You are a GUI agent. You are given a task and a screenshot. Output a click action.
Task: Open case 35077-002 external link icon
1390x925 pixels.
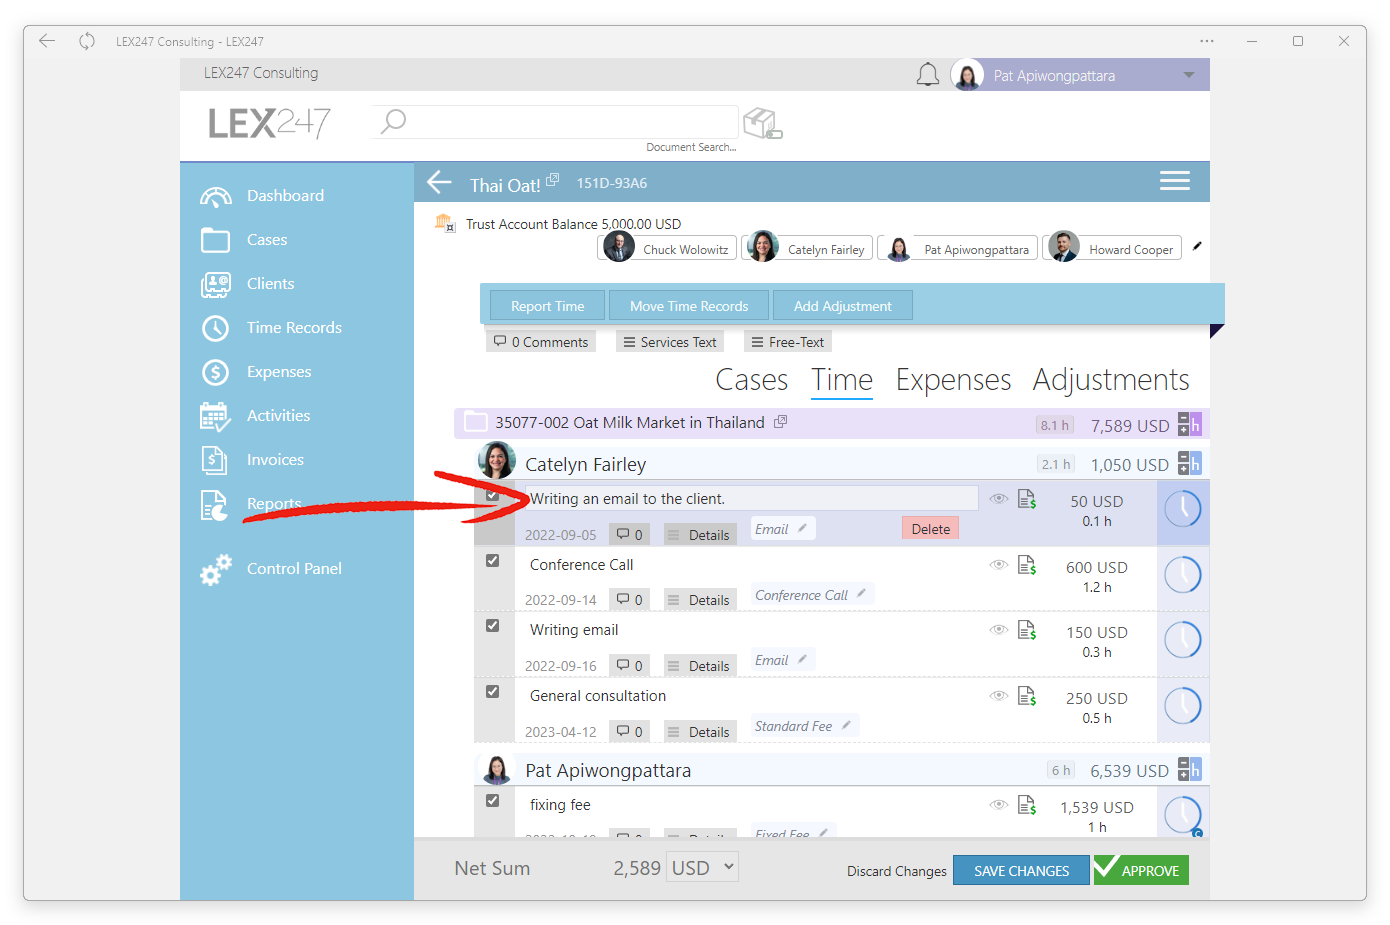click(781, 422)
